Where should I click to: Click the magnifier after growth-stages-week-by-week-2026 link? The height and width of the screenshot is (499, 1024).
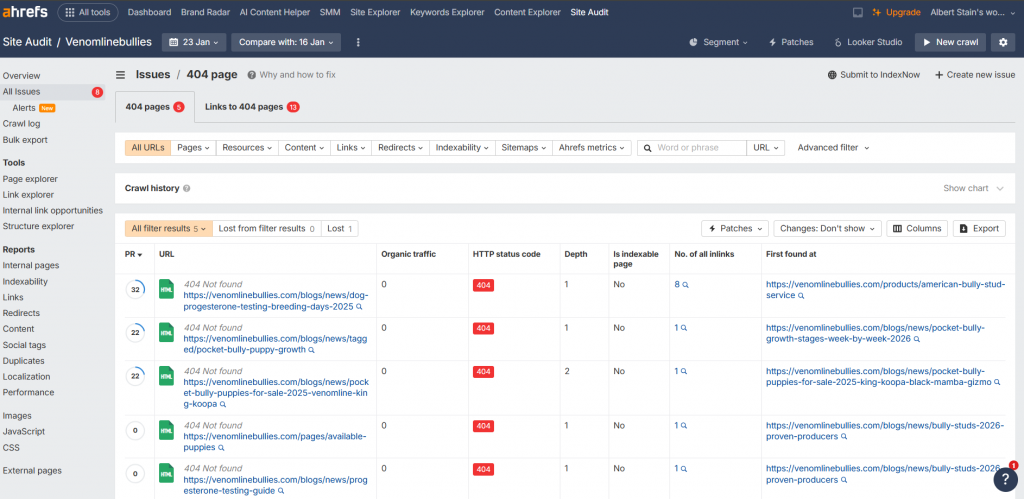[917, 340]
